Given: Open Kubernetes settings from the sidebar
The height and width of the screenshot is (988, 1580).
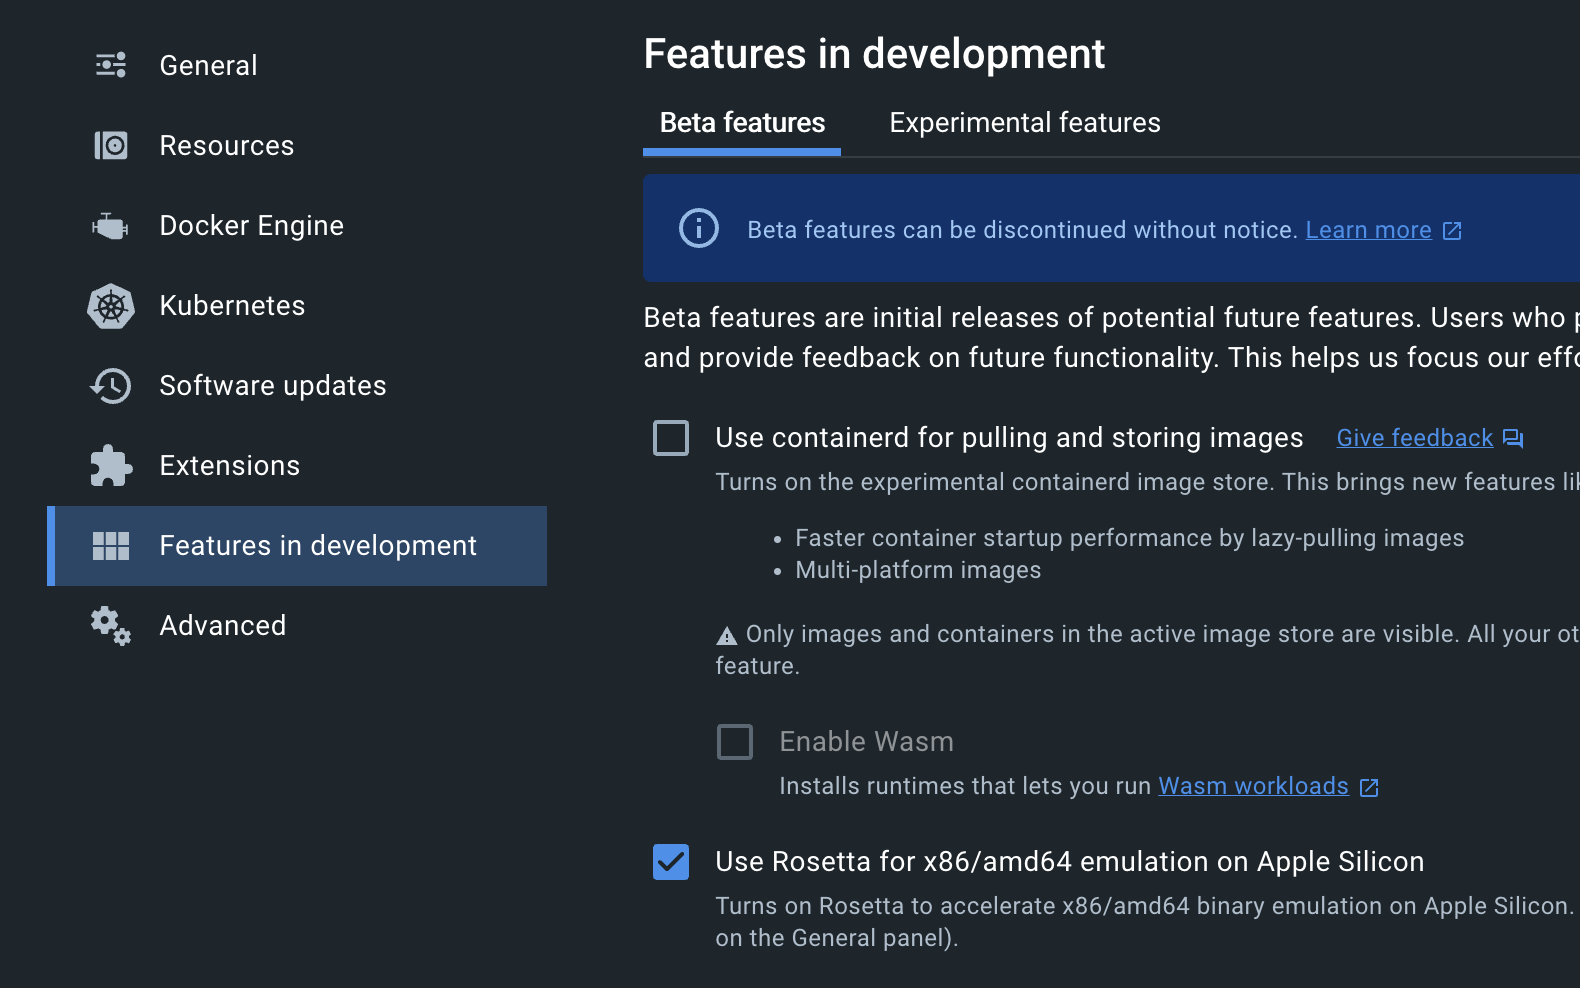Looking at the screenshot, I should coord(232,306).
